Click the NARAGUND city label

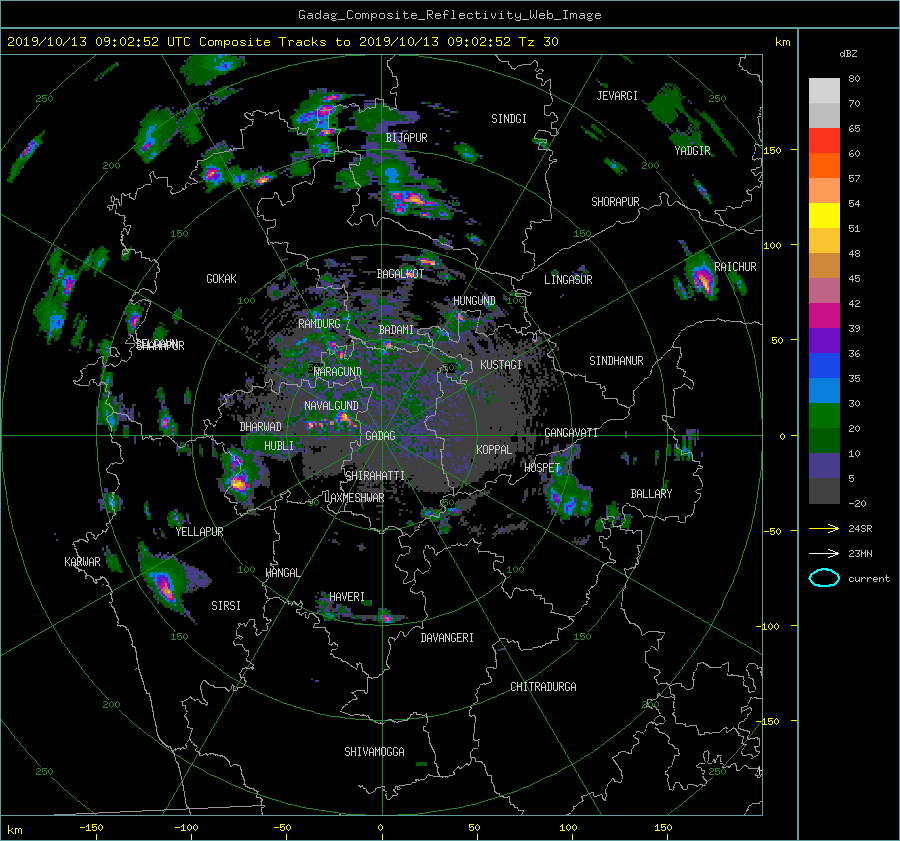[x=338, y=372]
